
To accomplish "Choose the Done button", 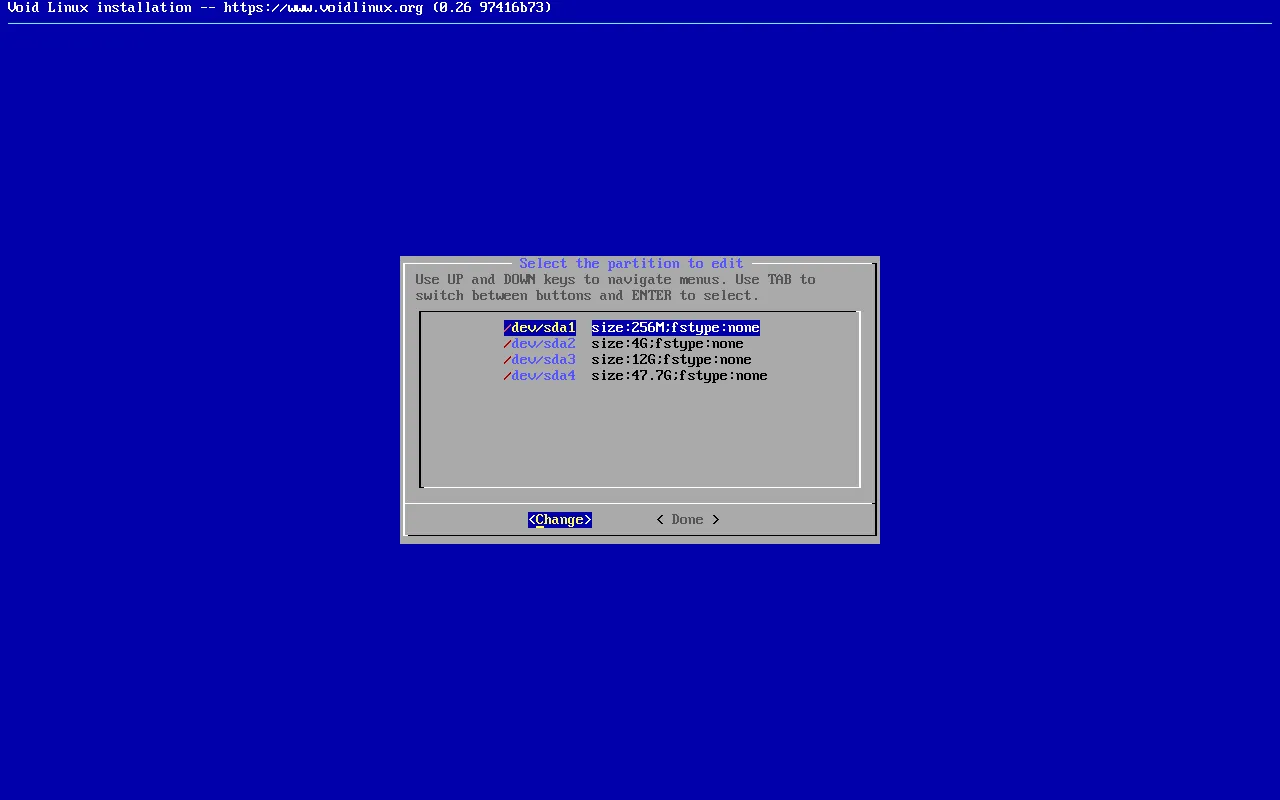I will point(688,519).
